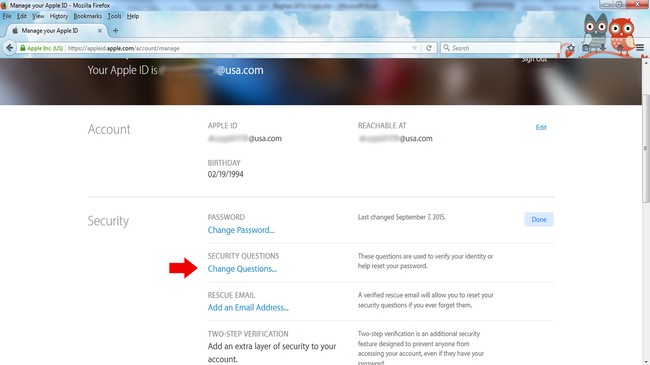Screen dimensions: 650x365
Task: Open the File menu
Action: [7, 16]
